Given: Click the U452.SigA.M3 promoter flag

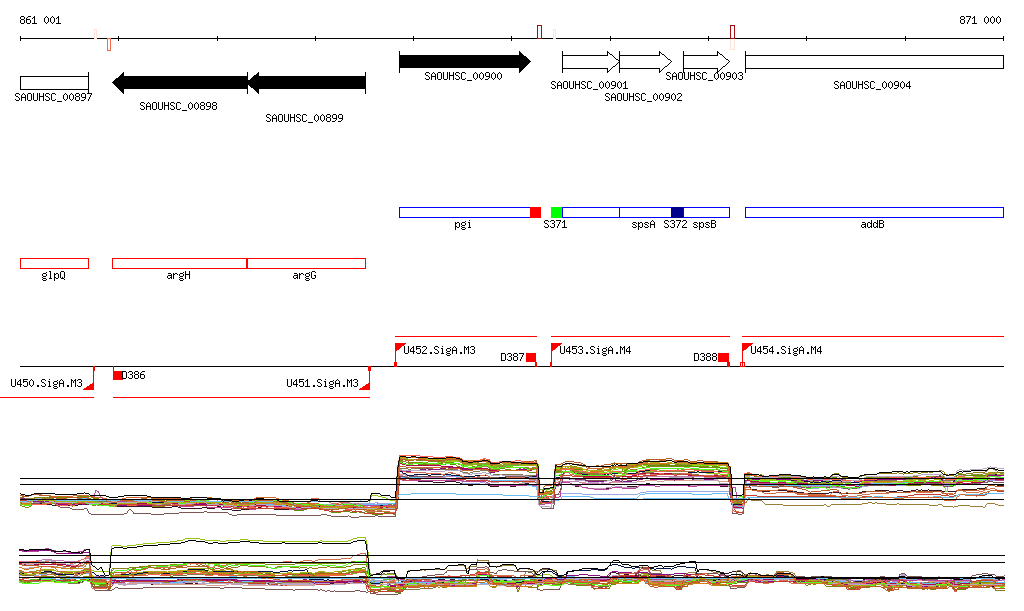Looking at the screenshot, I should (400, 349).
